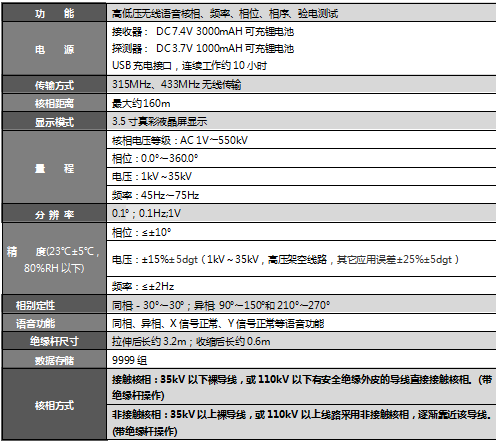Screen dimensions: 496x441
Task: Select 接触核相 35kV以下裸导线 paragraph
Action: pos(301,387)
